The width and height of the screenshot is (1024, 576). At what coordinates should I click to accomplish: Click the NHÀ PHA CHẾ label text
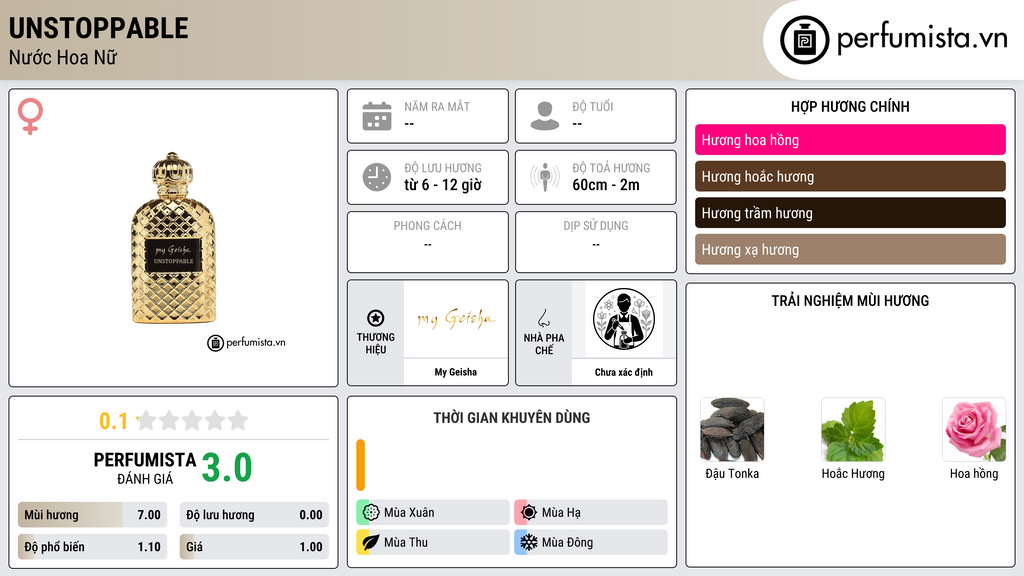pos(543,344)
